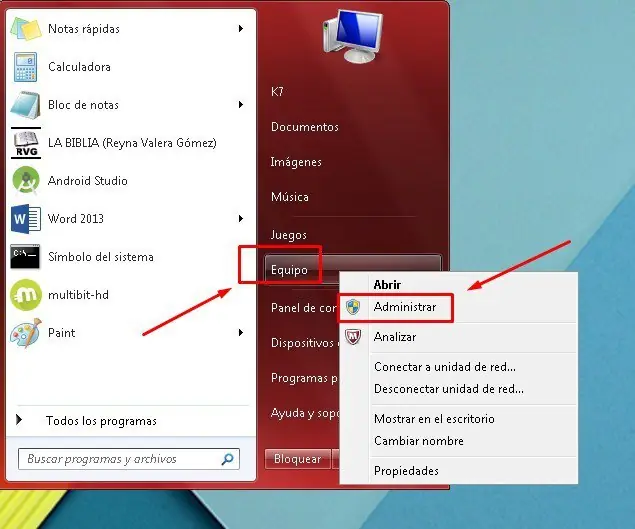Click the LA BIBLIA (Reyna Valera Gómez) label
Screen dimensions: 635x529
tap(132, 143)
